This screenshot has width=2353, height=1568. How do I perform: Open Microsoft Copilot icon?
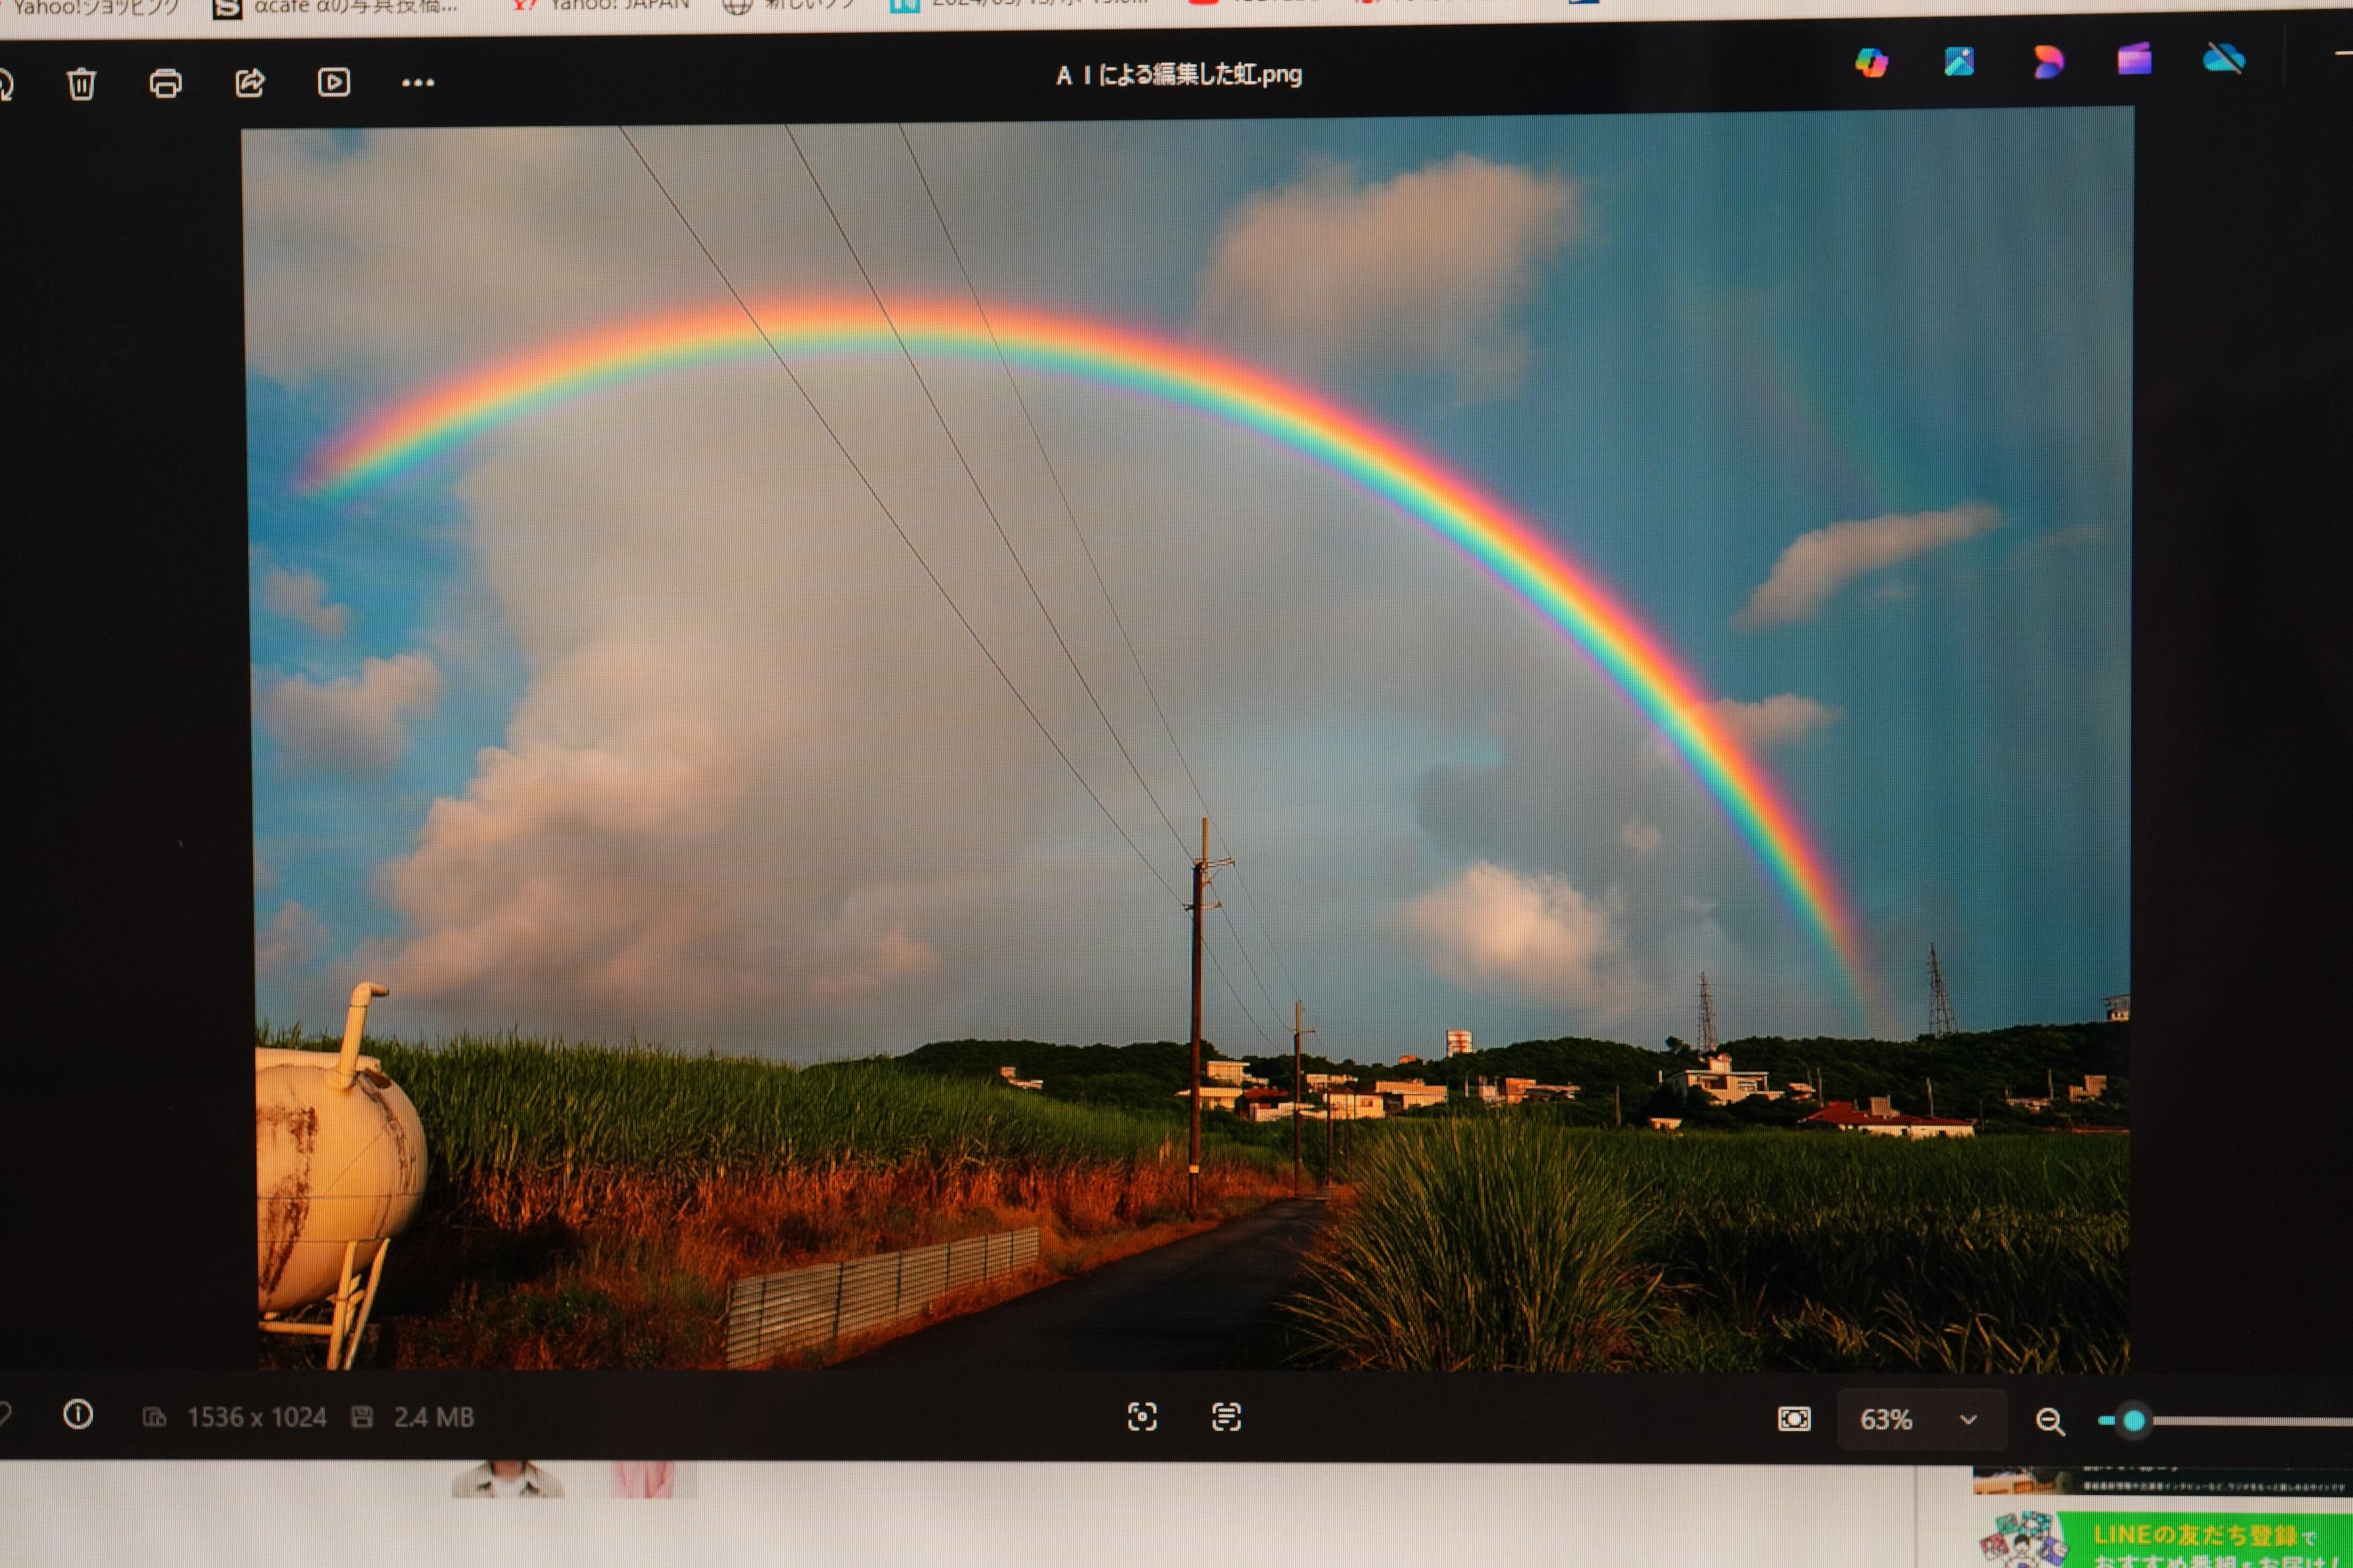click(1871, 63)
